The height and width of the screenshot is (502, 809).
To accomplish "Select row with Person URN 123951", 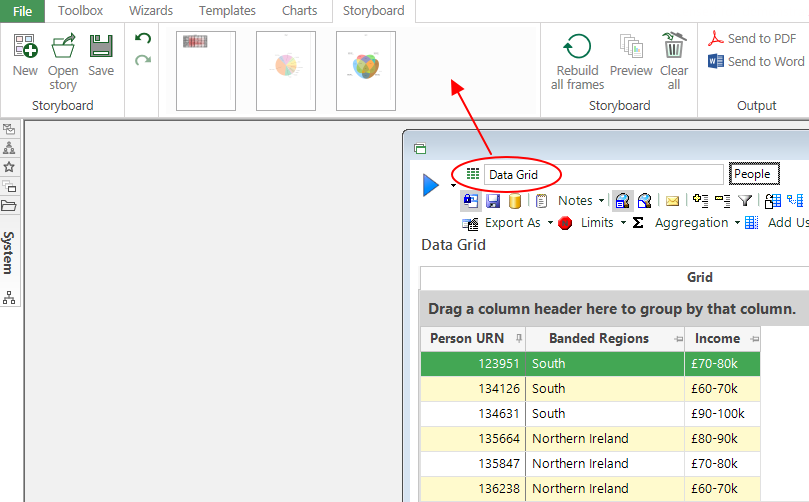I will pyautogui.click(x=590, y=364).
